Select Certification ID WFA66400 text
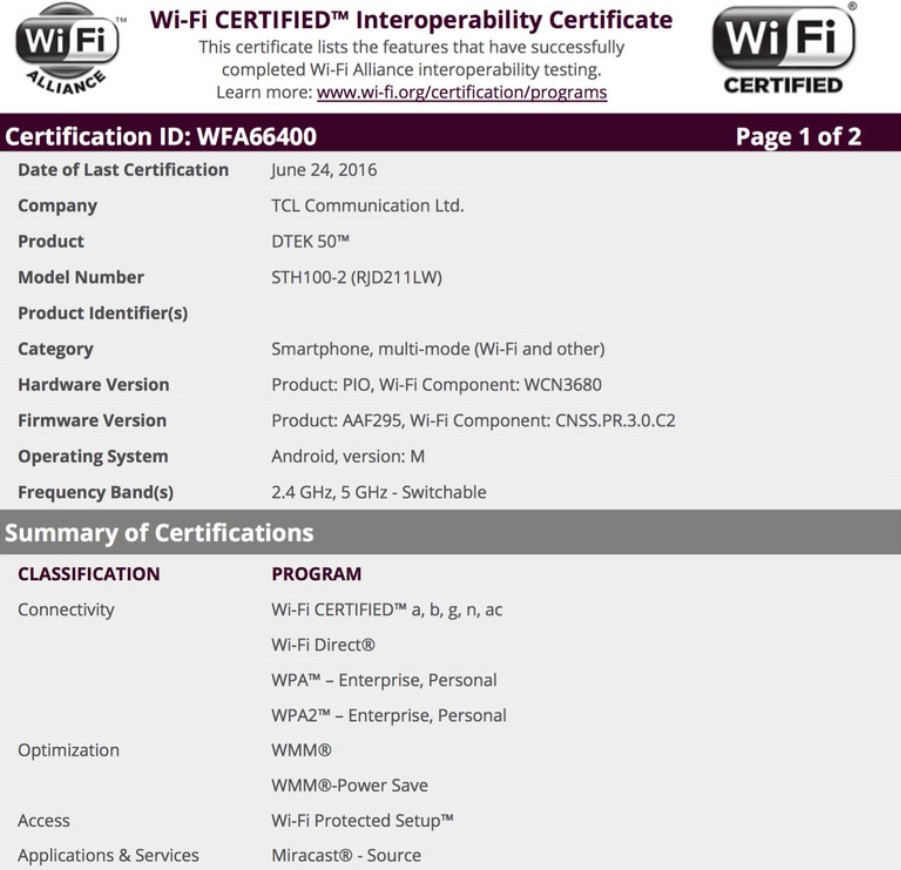This screenshot has width=901, height=870. pos(160,137)
